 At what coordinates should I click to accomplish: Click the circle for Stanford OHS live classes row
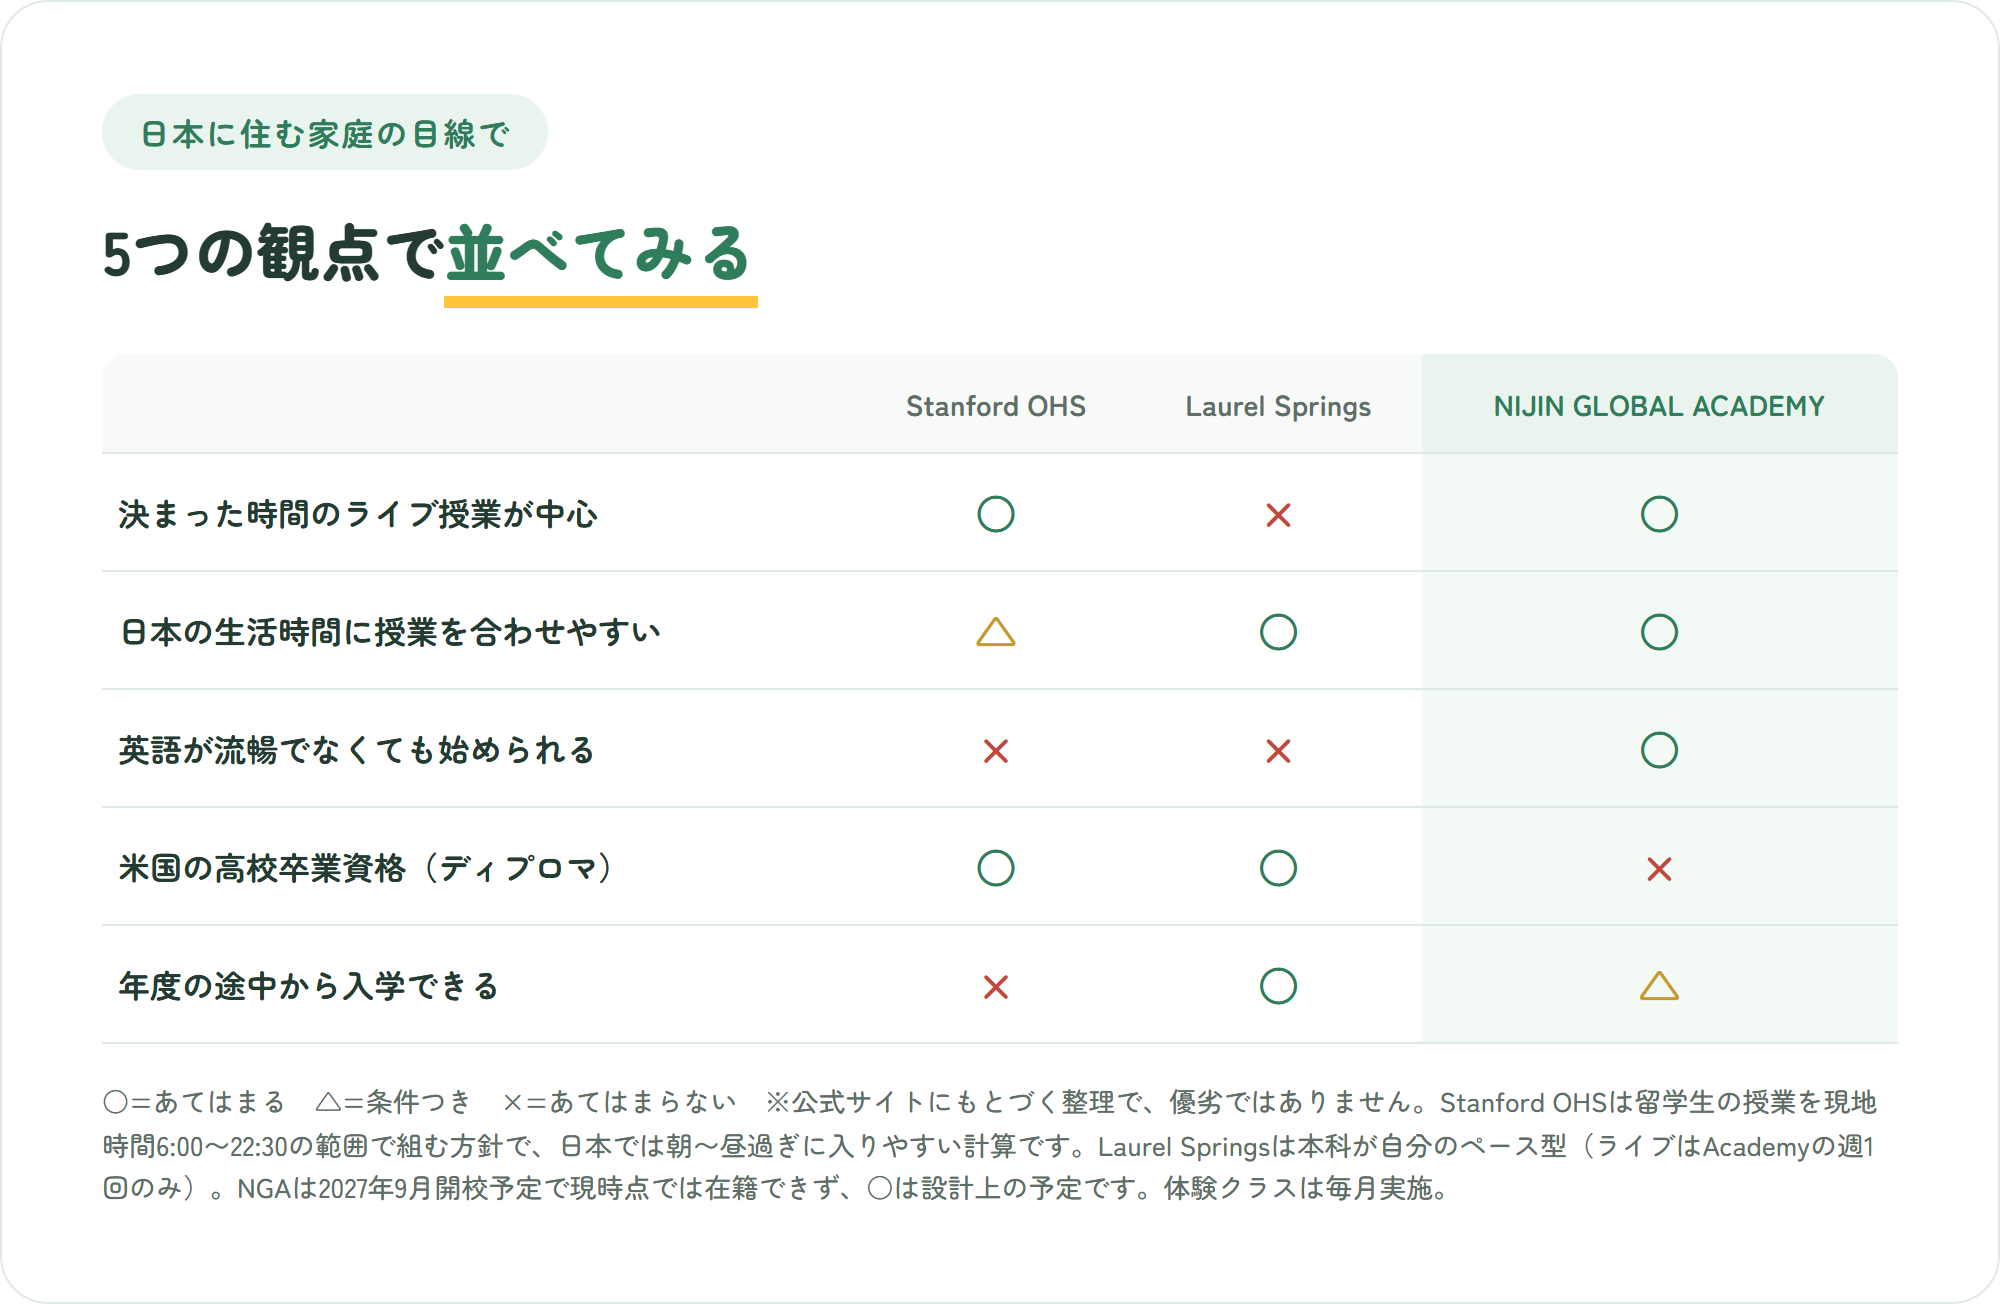point(995,514)
